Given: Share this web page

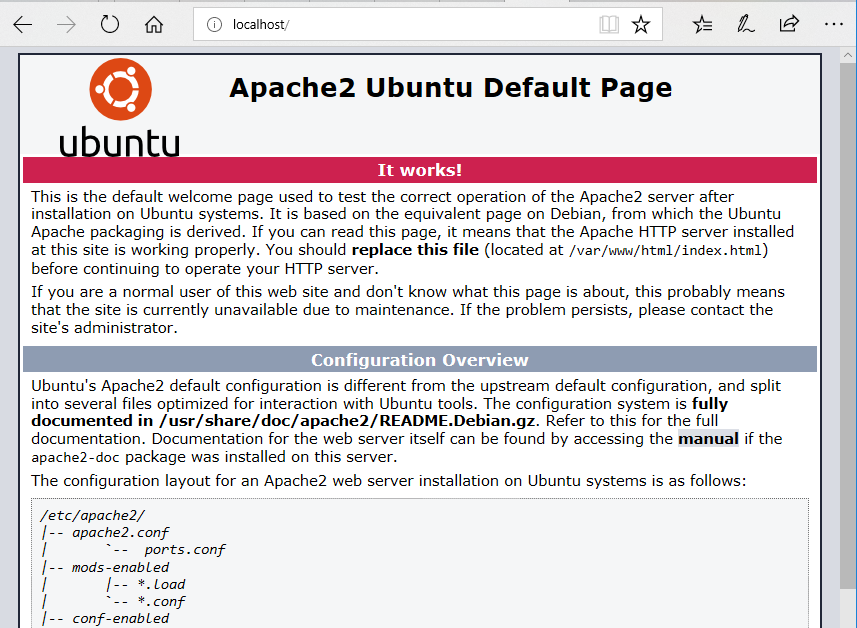Looking at the screenshot, I should (x=789, y=25).
